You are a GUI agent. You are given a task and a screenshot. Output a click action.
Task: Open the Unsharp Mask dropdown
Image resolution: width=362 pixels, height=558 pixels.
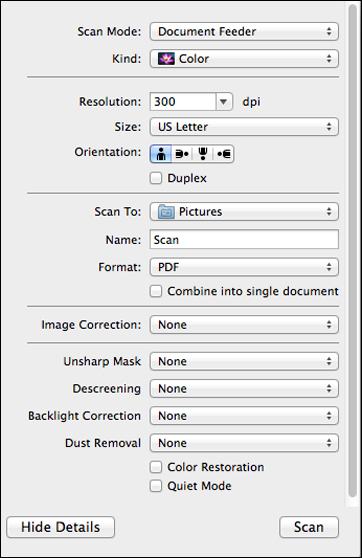coord(244,362)
